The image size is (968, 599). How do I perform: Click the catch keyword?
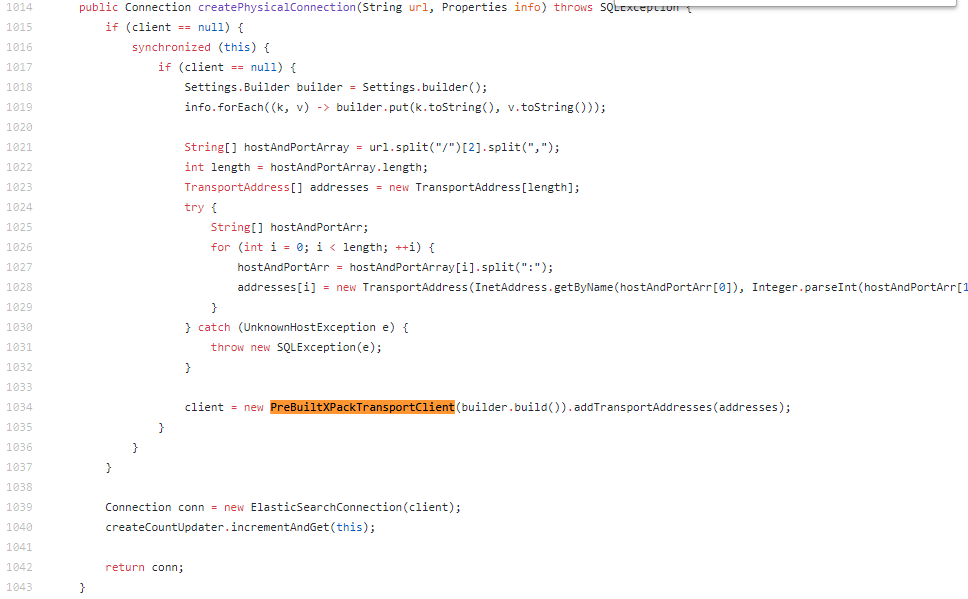click(214, 327)
